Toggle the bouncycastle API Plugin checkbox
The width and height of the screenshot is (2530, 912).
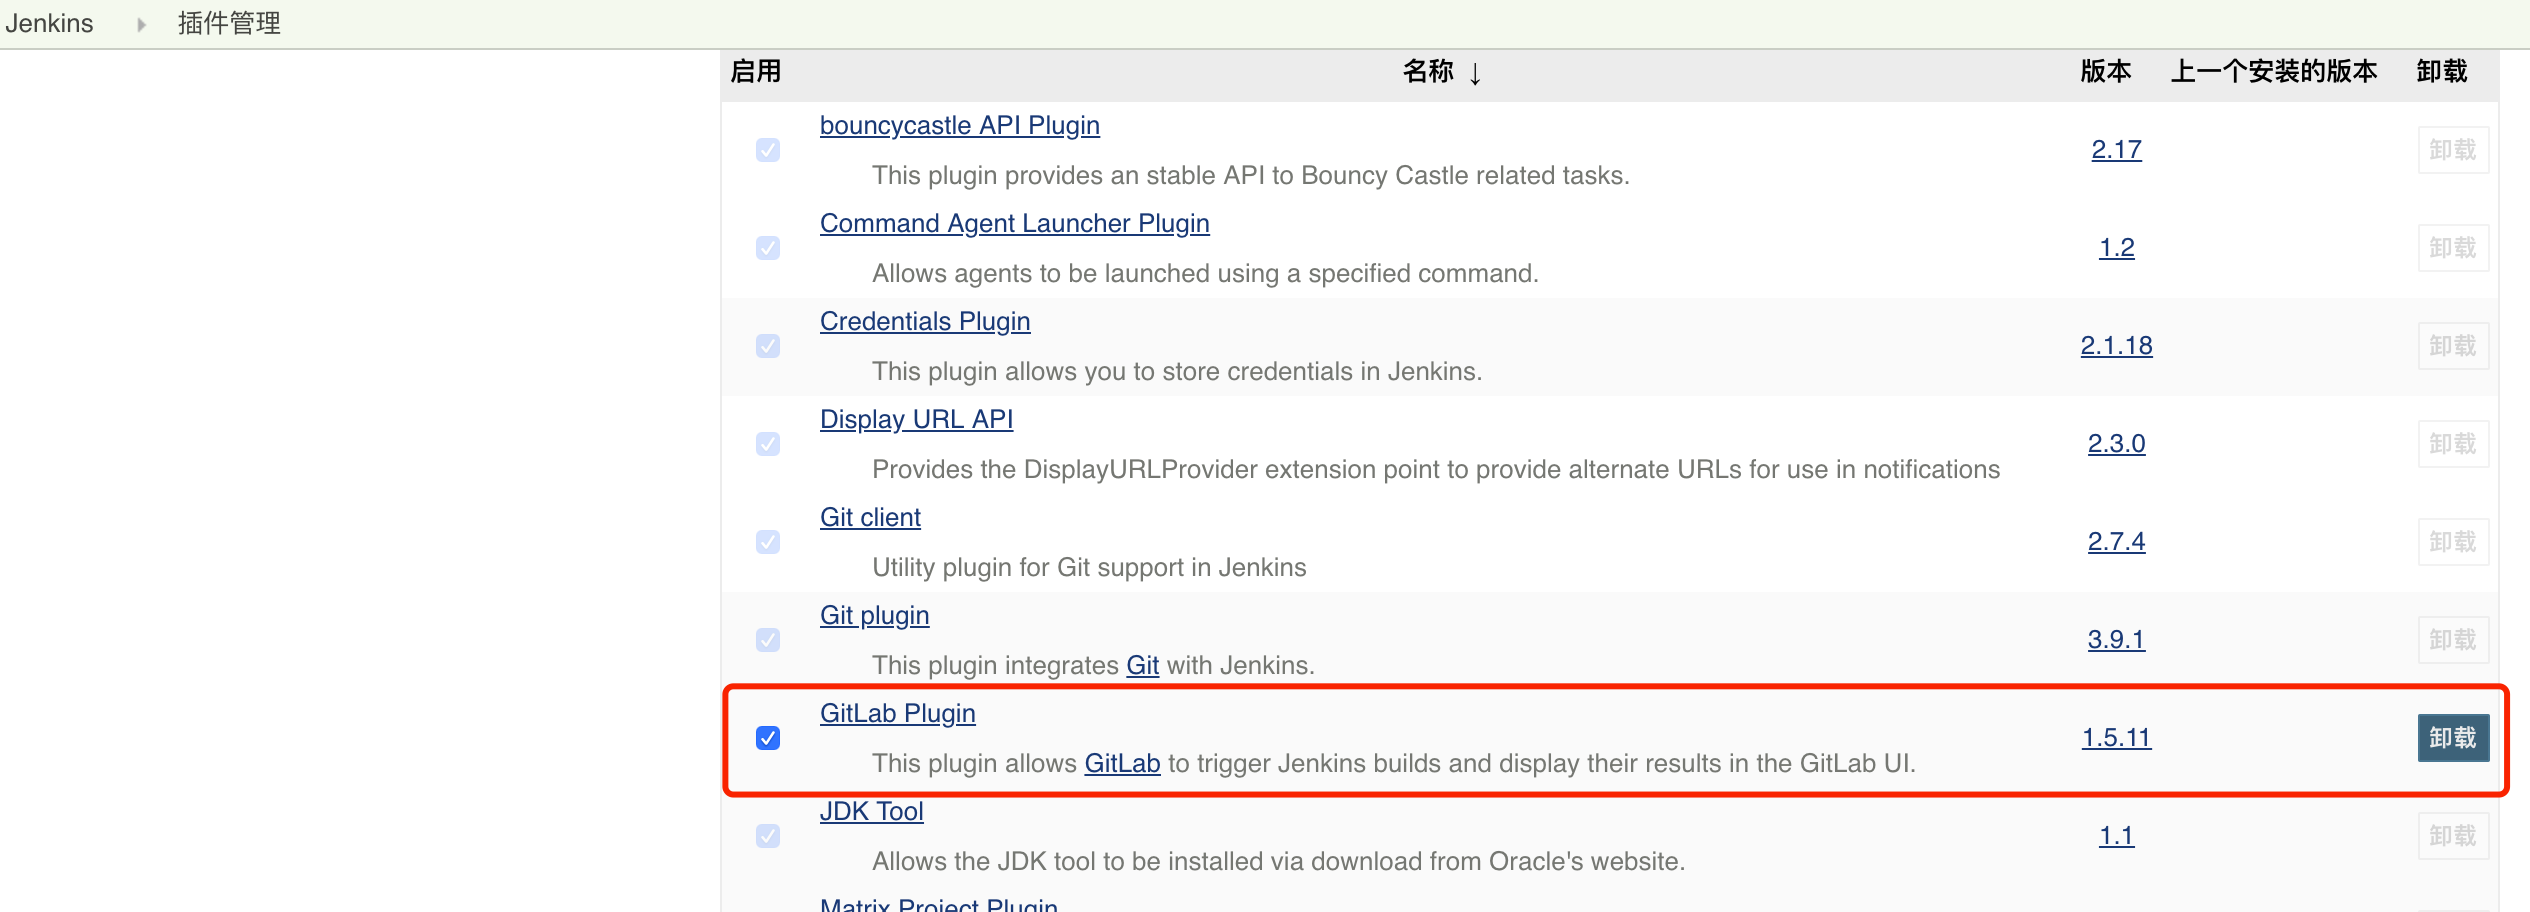pyautogui.click(x=768, y=150)
